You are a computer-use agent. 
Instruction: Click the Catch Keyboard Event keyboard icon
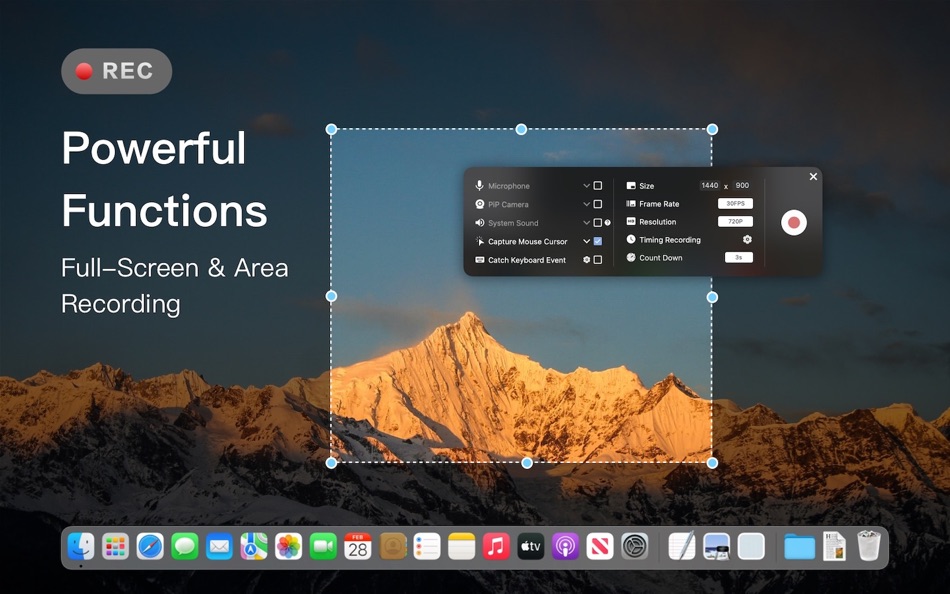click(x=479, y=259)
